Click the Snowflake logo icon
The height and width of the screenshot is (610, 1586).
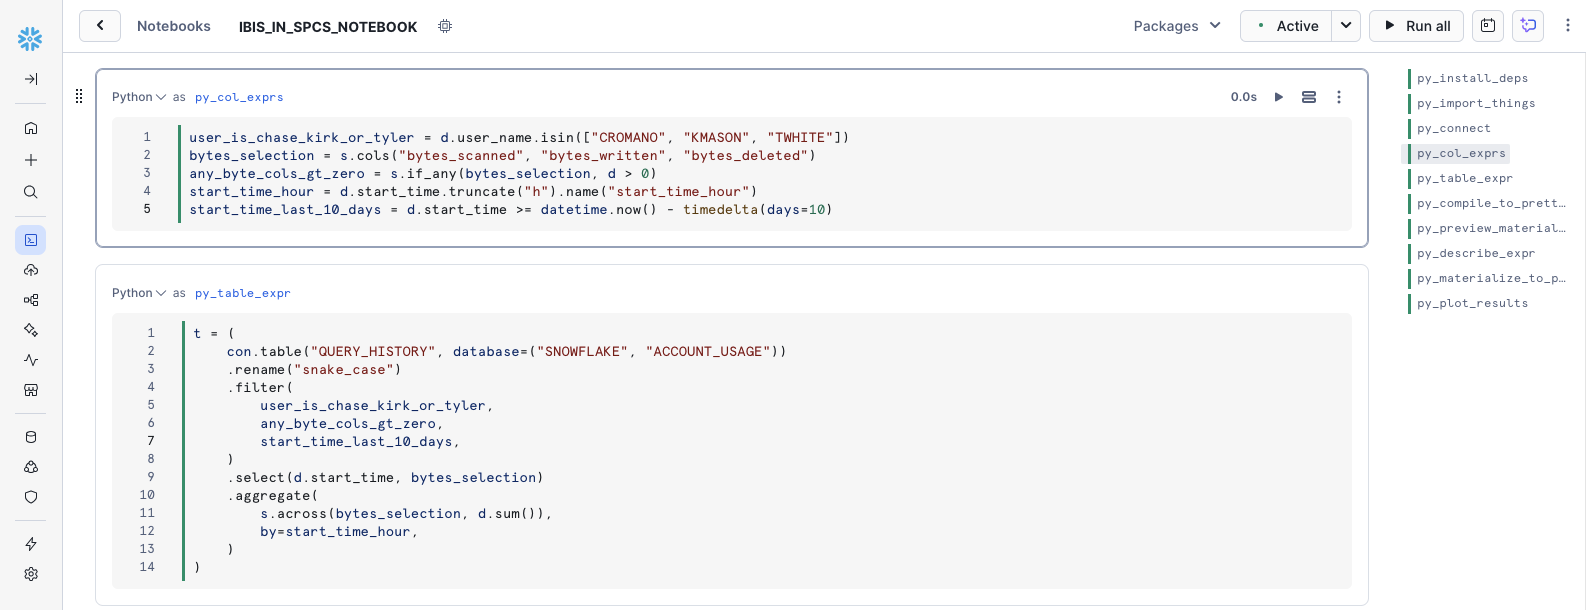pos(30,39)
